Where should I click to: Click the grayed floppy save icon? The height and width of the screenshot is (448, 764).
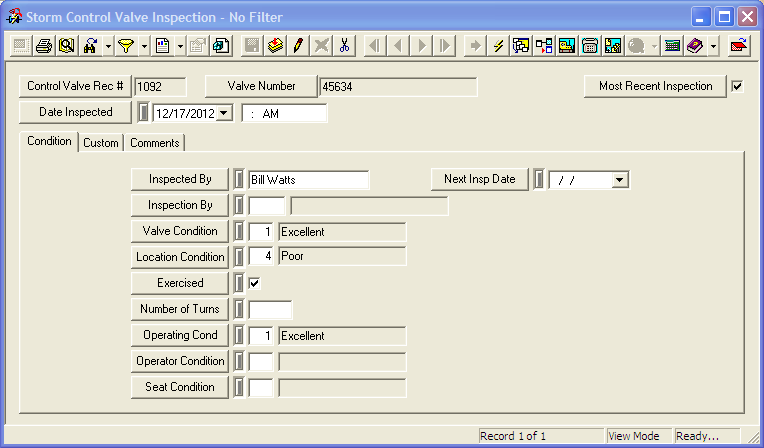coord(252,46)
